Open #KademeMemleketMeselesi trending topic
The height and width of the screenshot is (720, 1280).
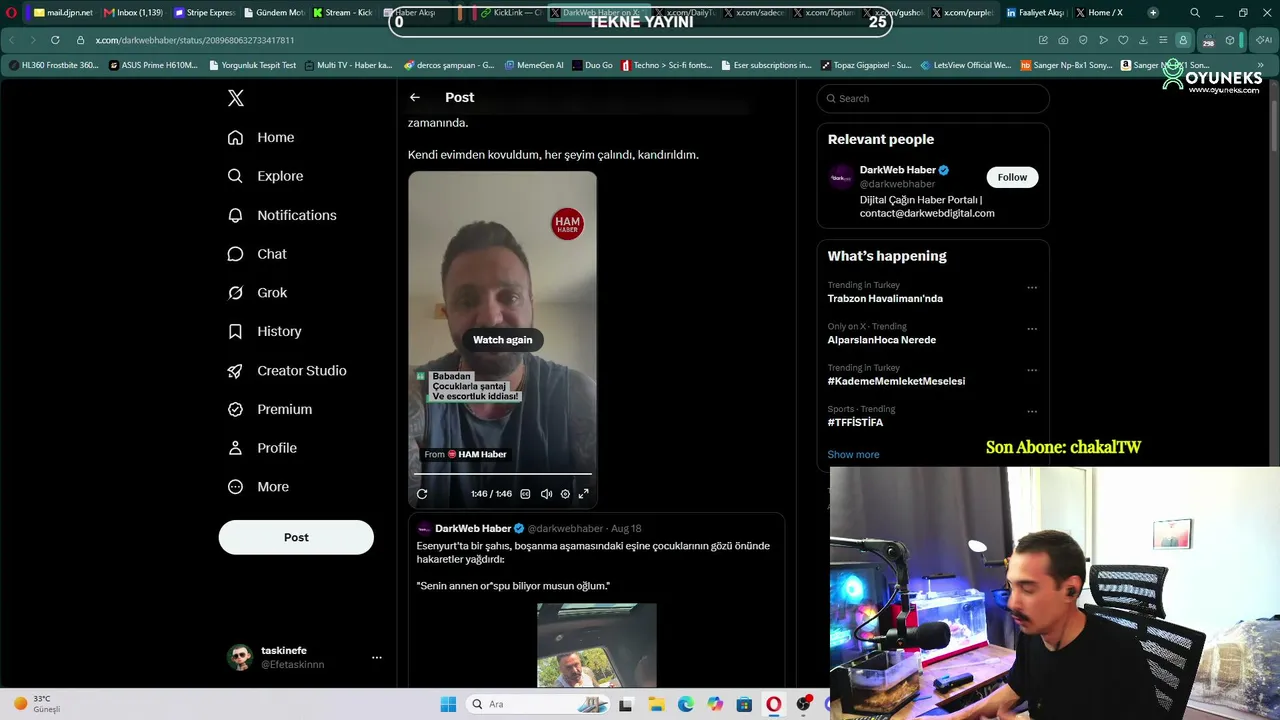pyautogui.click(x=896, y=381)
